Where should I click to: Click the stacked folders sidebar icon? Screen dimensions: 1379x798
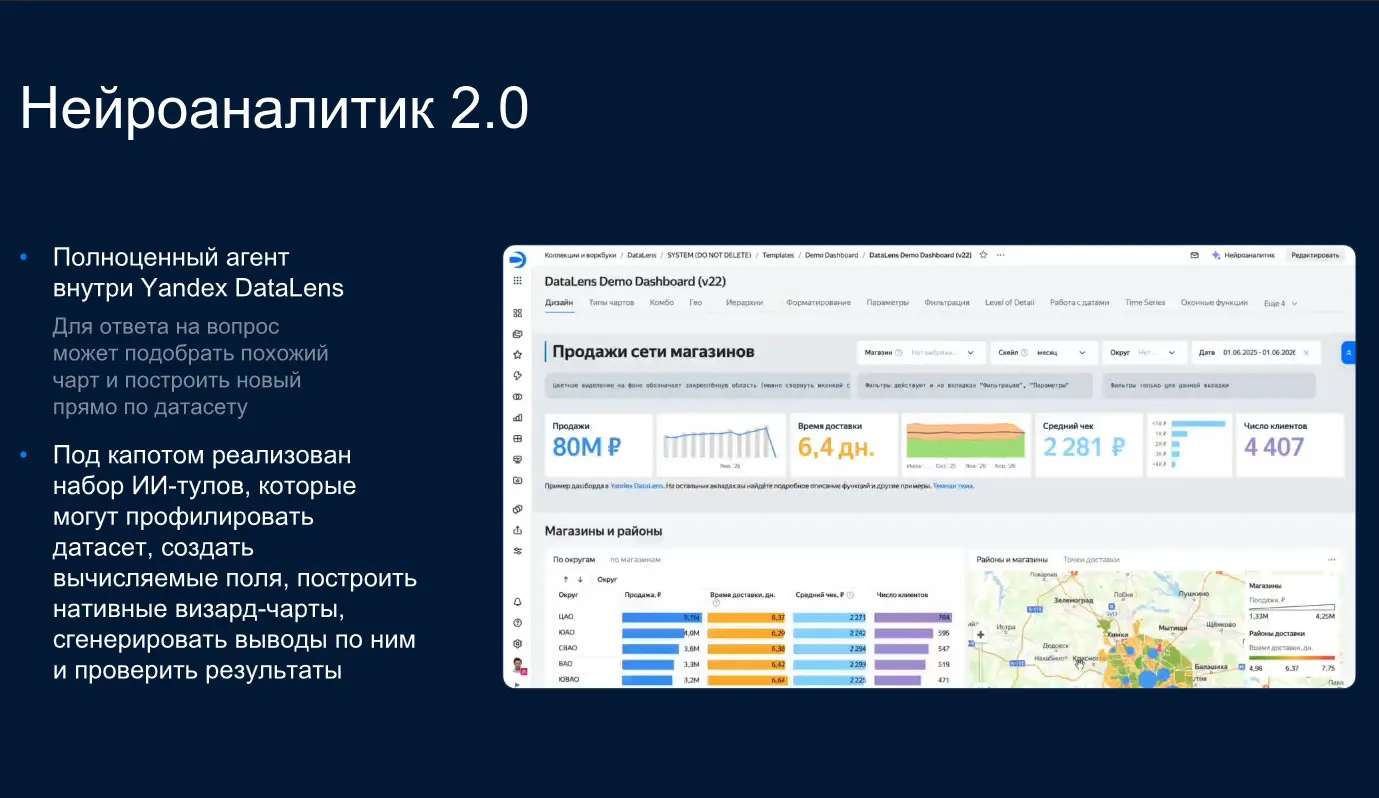point(517,334)
